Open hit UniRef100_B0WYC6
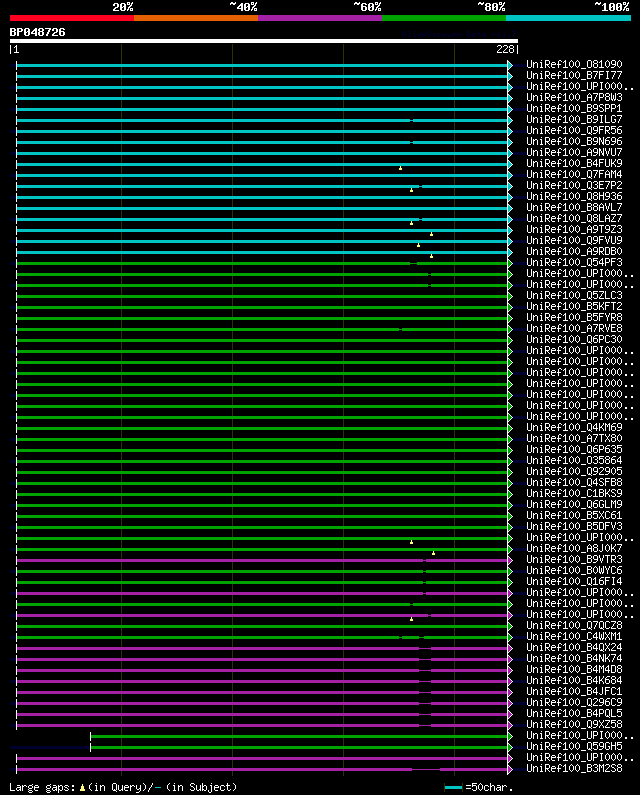640x795 pixels. 574,570
